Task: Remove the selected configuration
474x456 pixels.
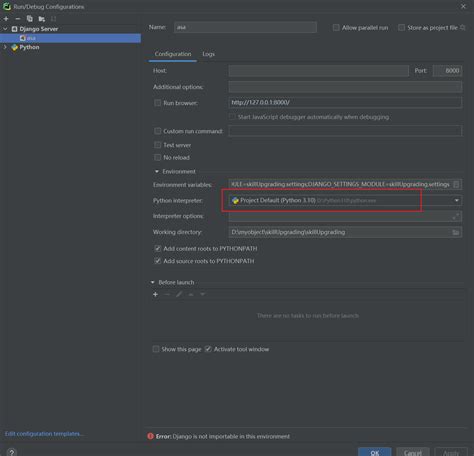Action: (x=18, y=19)
